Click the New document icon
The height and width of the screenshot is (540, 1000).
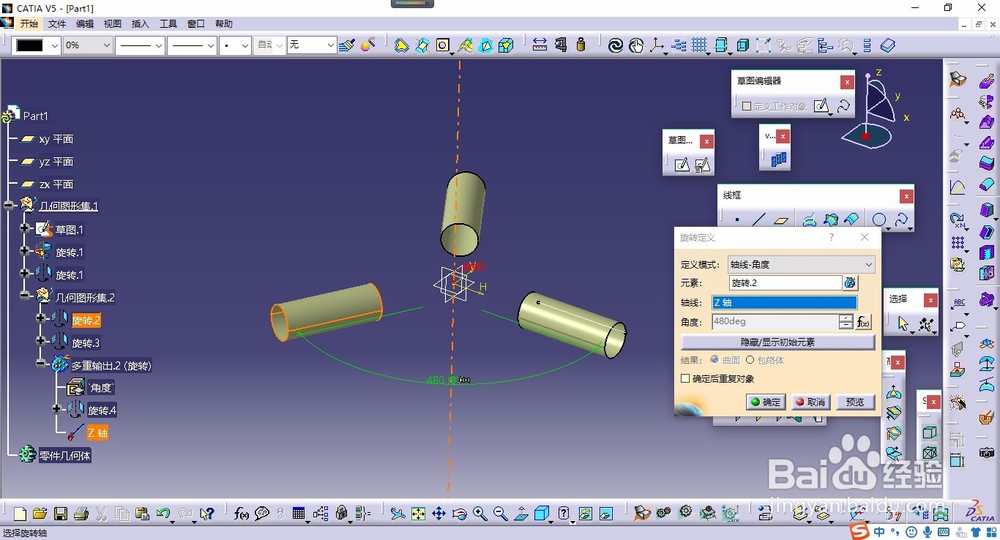(20, 513)
